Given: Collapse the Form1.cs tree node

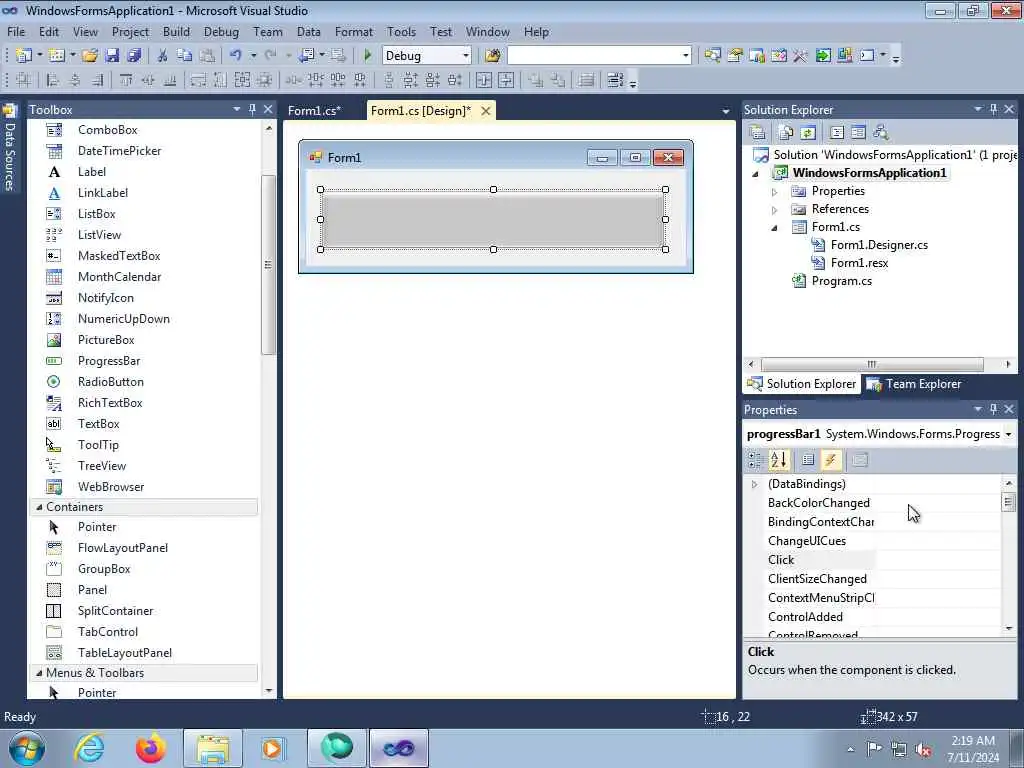Looking at the screenshot, I should pos(775,228).
